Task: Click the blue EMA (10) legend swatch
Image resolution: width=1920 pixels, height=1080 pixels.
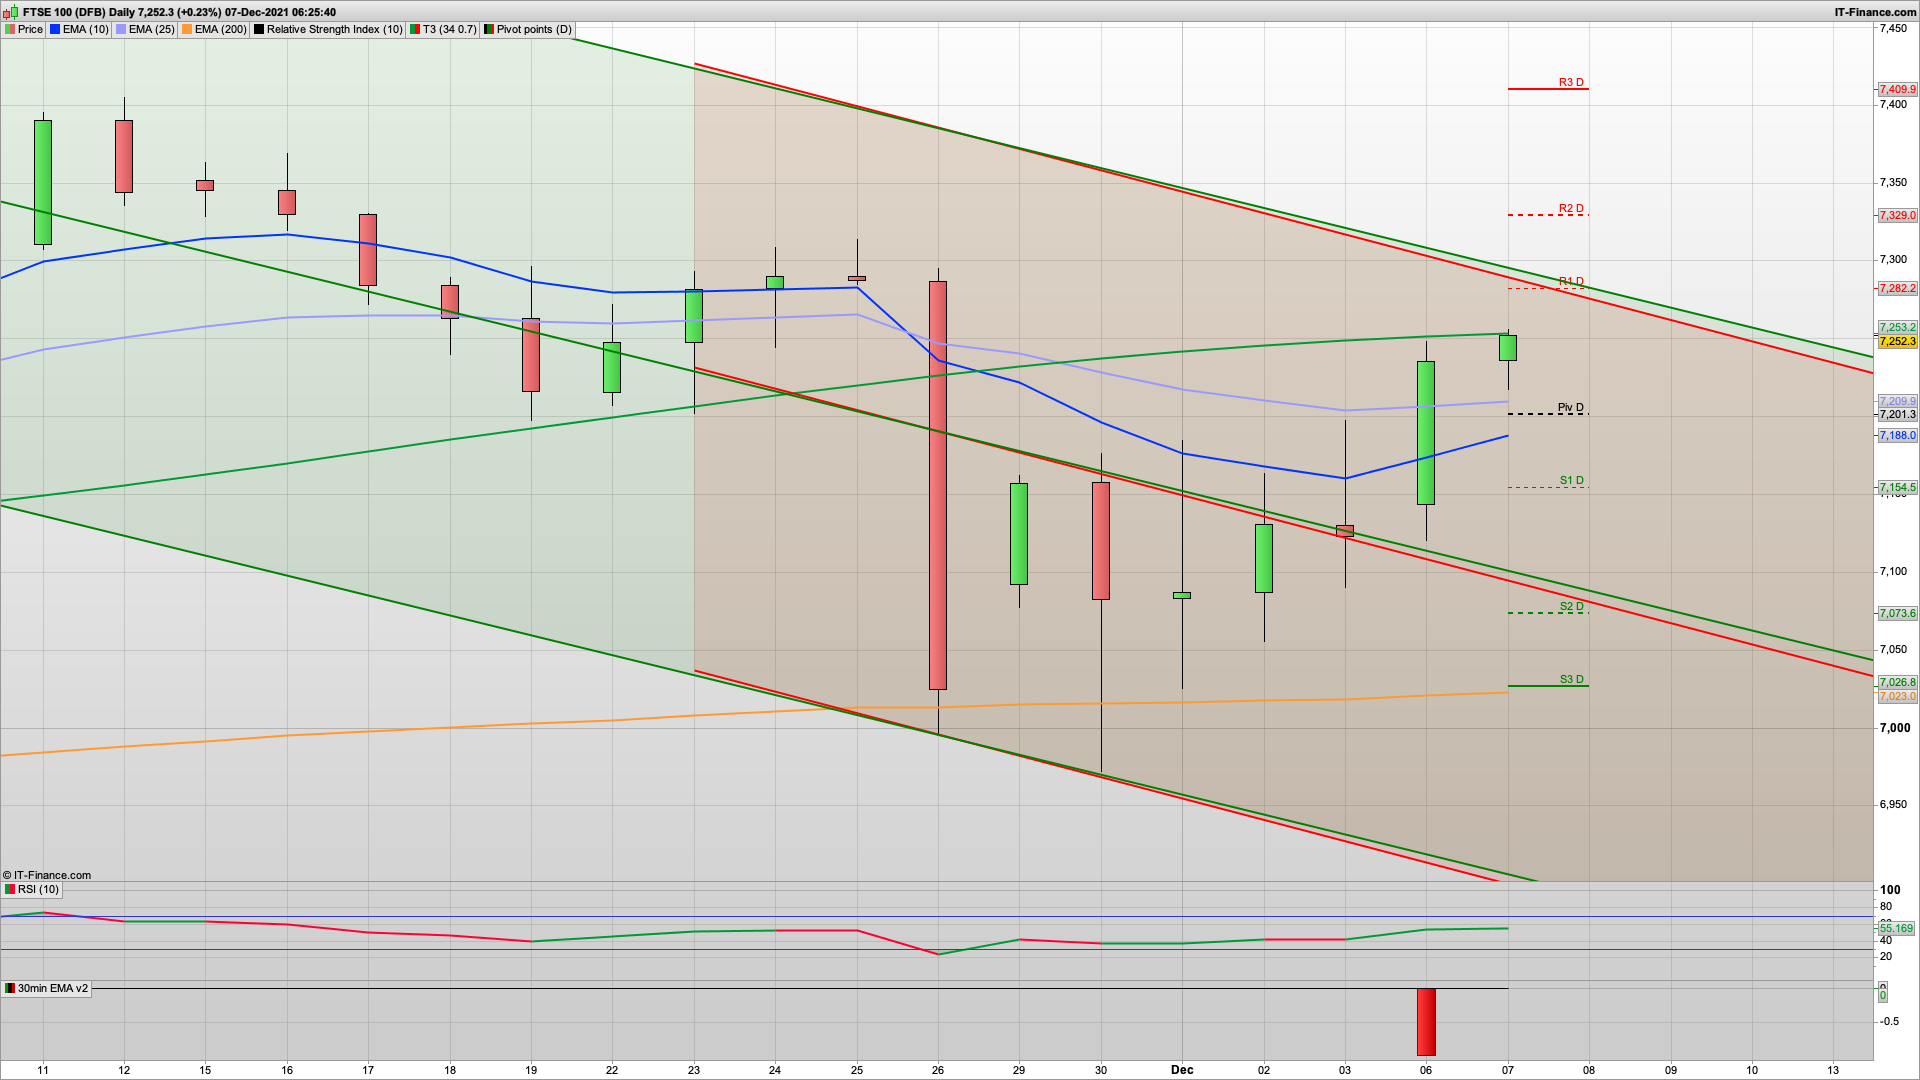Action: tap(55, 29)
